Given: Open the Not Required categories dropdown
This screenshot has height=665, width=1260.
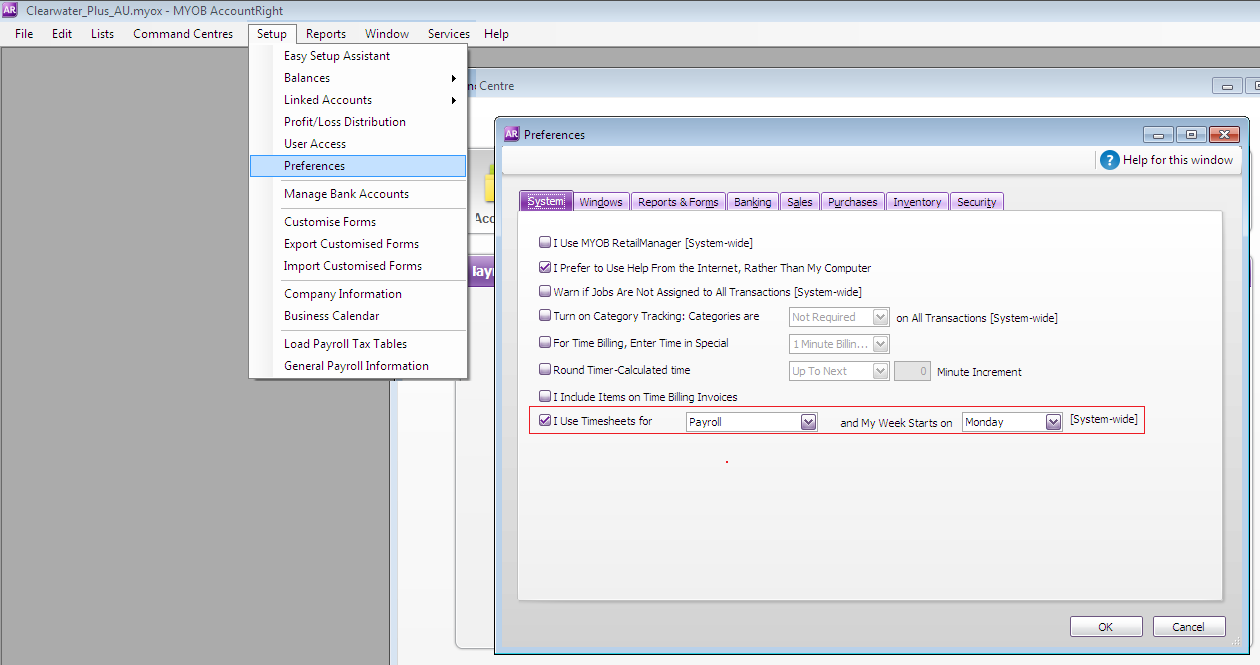Looking at the screenshot, I should pos(880,317).
